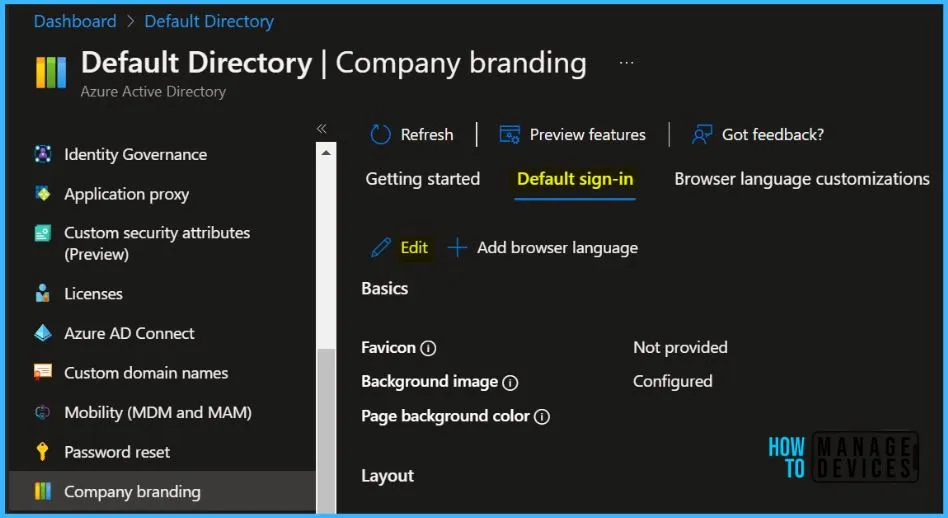Click the Azure AD Connect diamond icon

pos(42,333)
